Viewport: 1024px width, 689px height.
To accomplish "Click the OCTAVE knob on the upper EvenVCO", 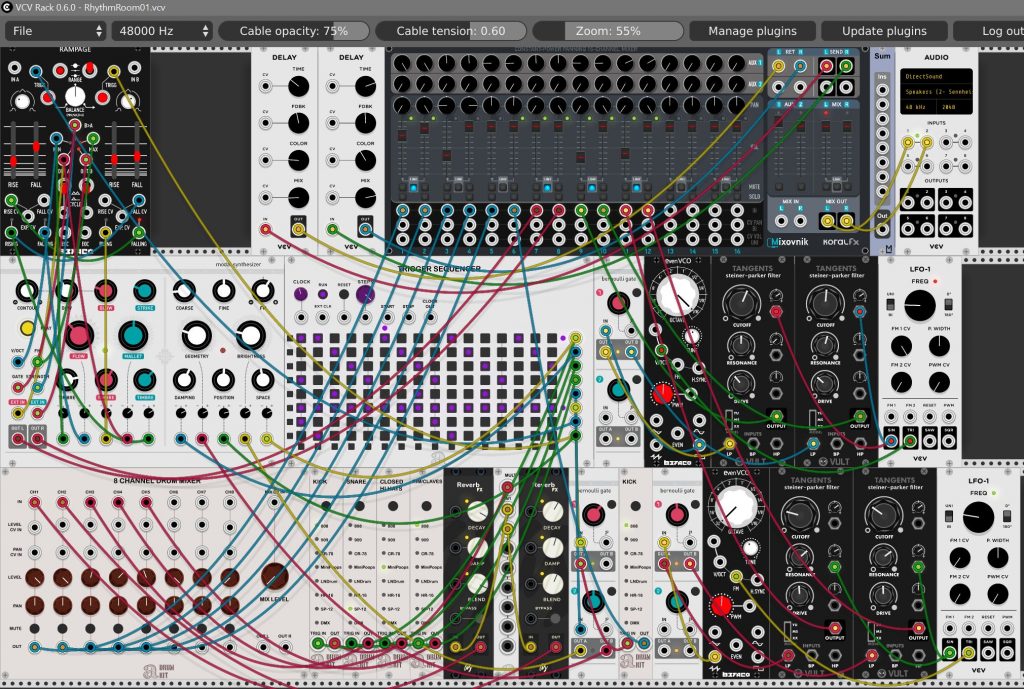I will pyautogui.click(x=677, y=294).
